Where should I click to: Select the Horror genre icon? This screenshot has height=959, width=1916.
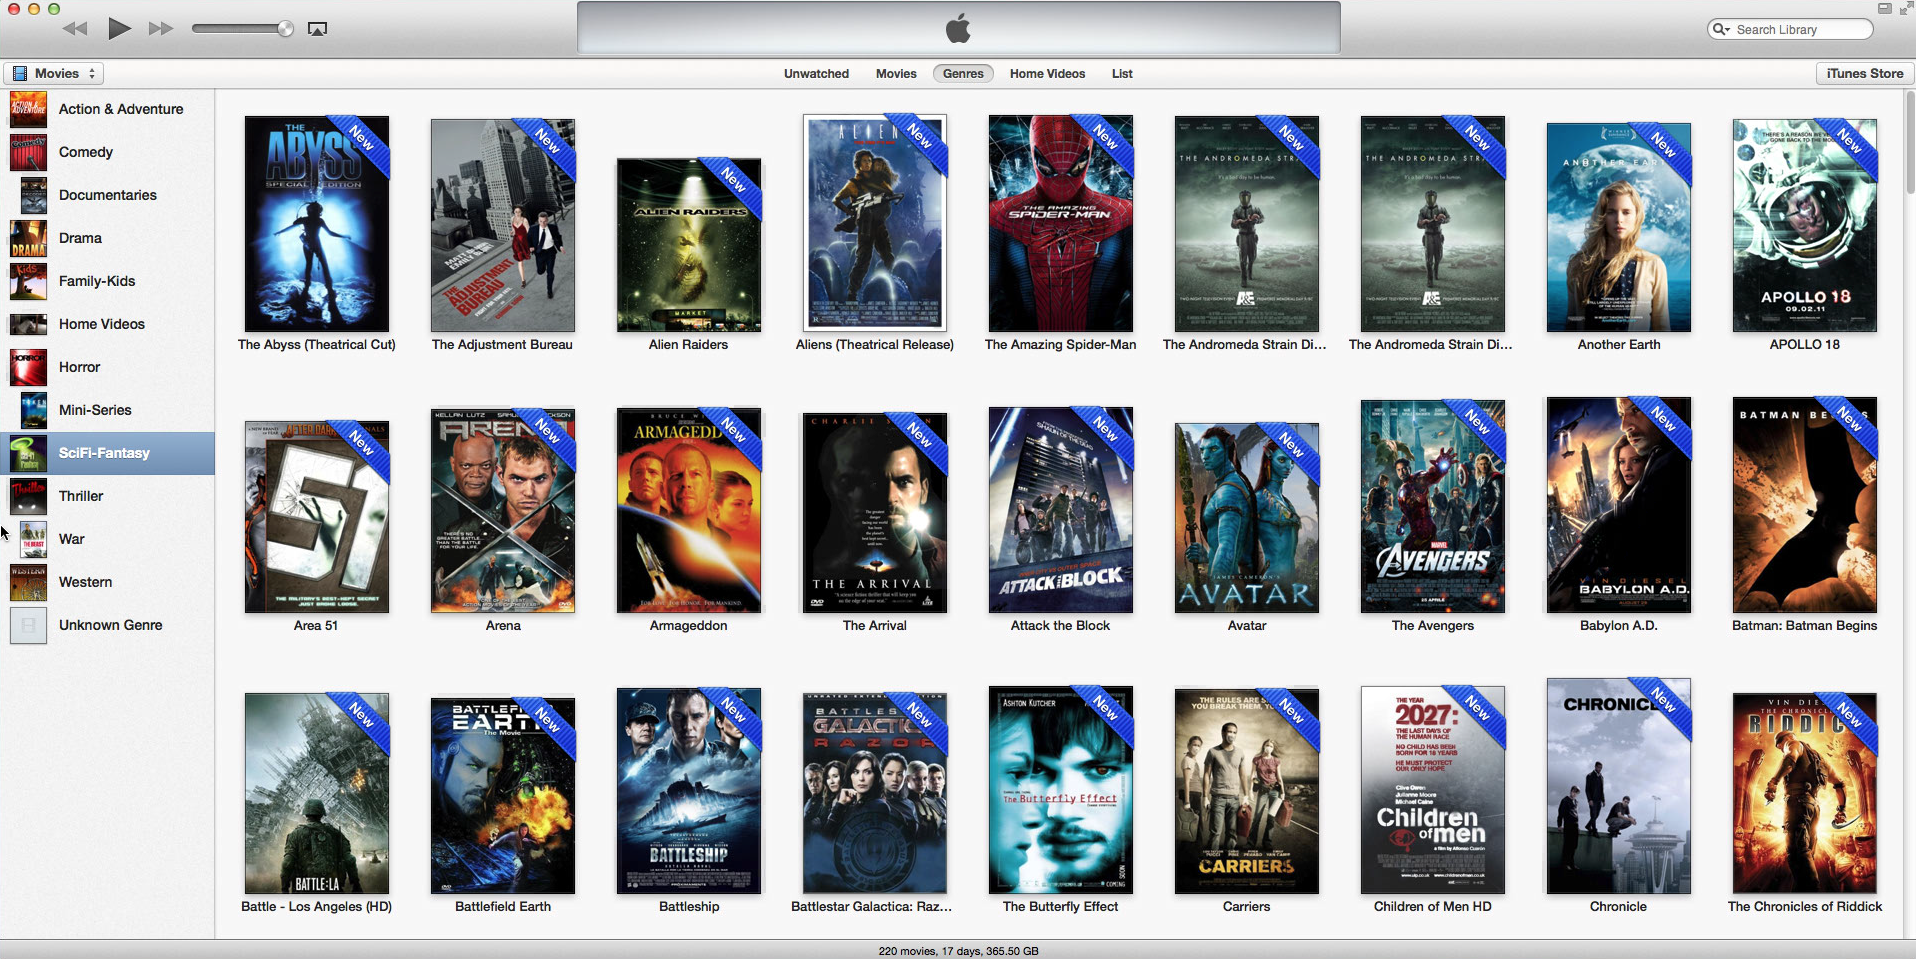pos(28,367)
